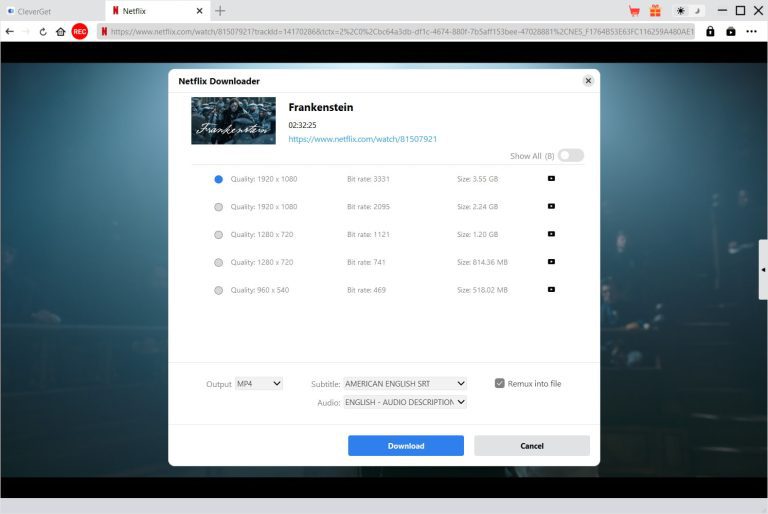Click video icon for 3.55 GB row
This screenshot has width=768, height=514.
551,179
